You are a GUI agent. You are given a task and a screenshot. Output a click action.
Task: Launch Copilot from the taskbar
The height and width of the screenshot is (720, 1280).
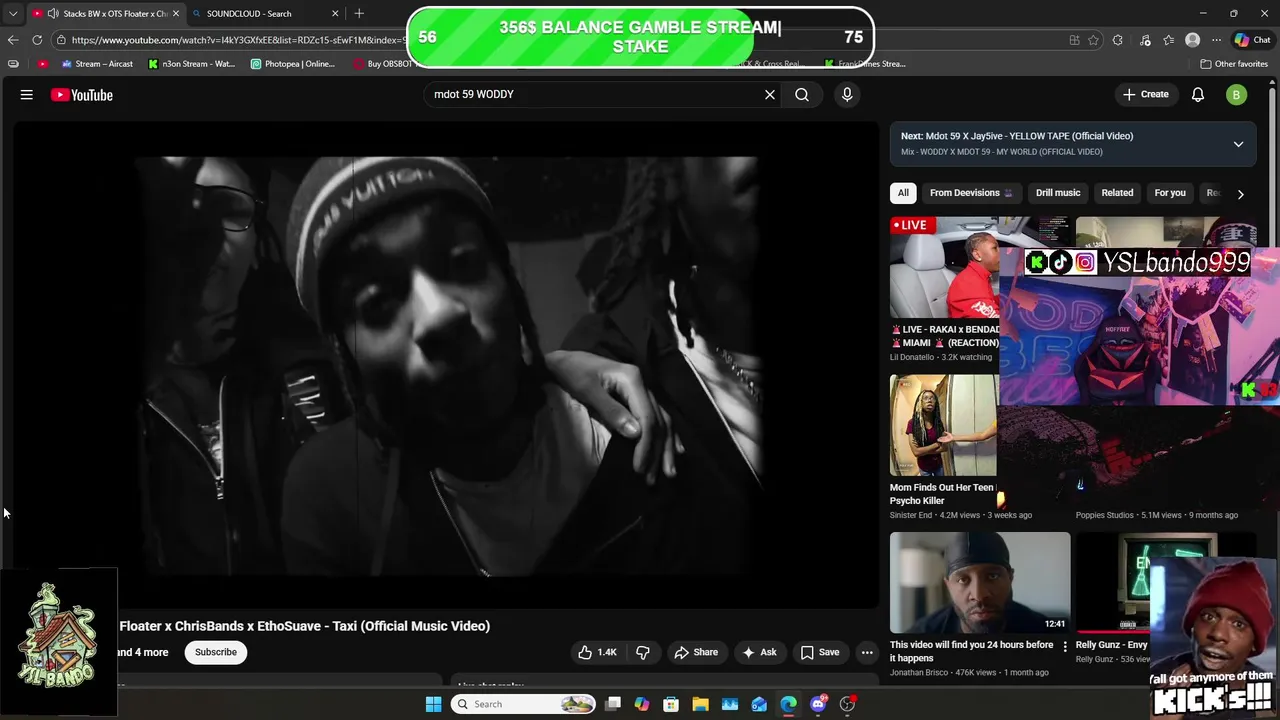click(642, 704)
